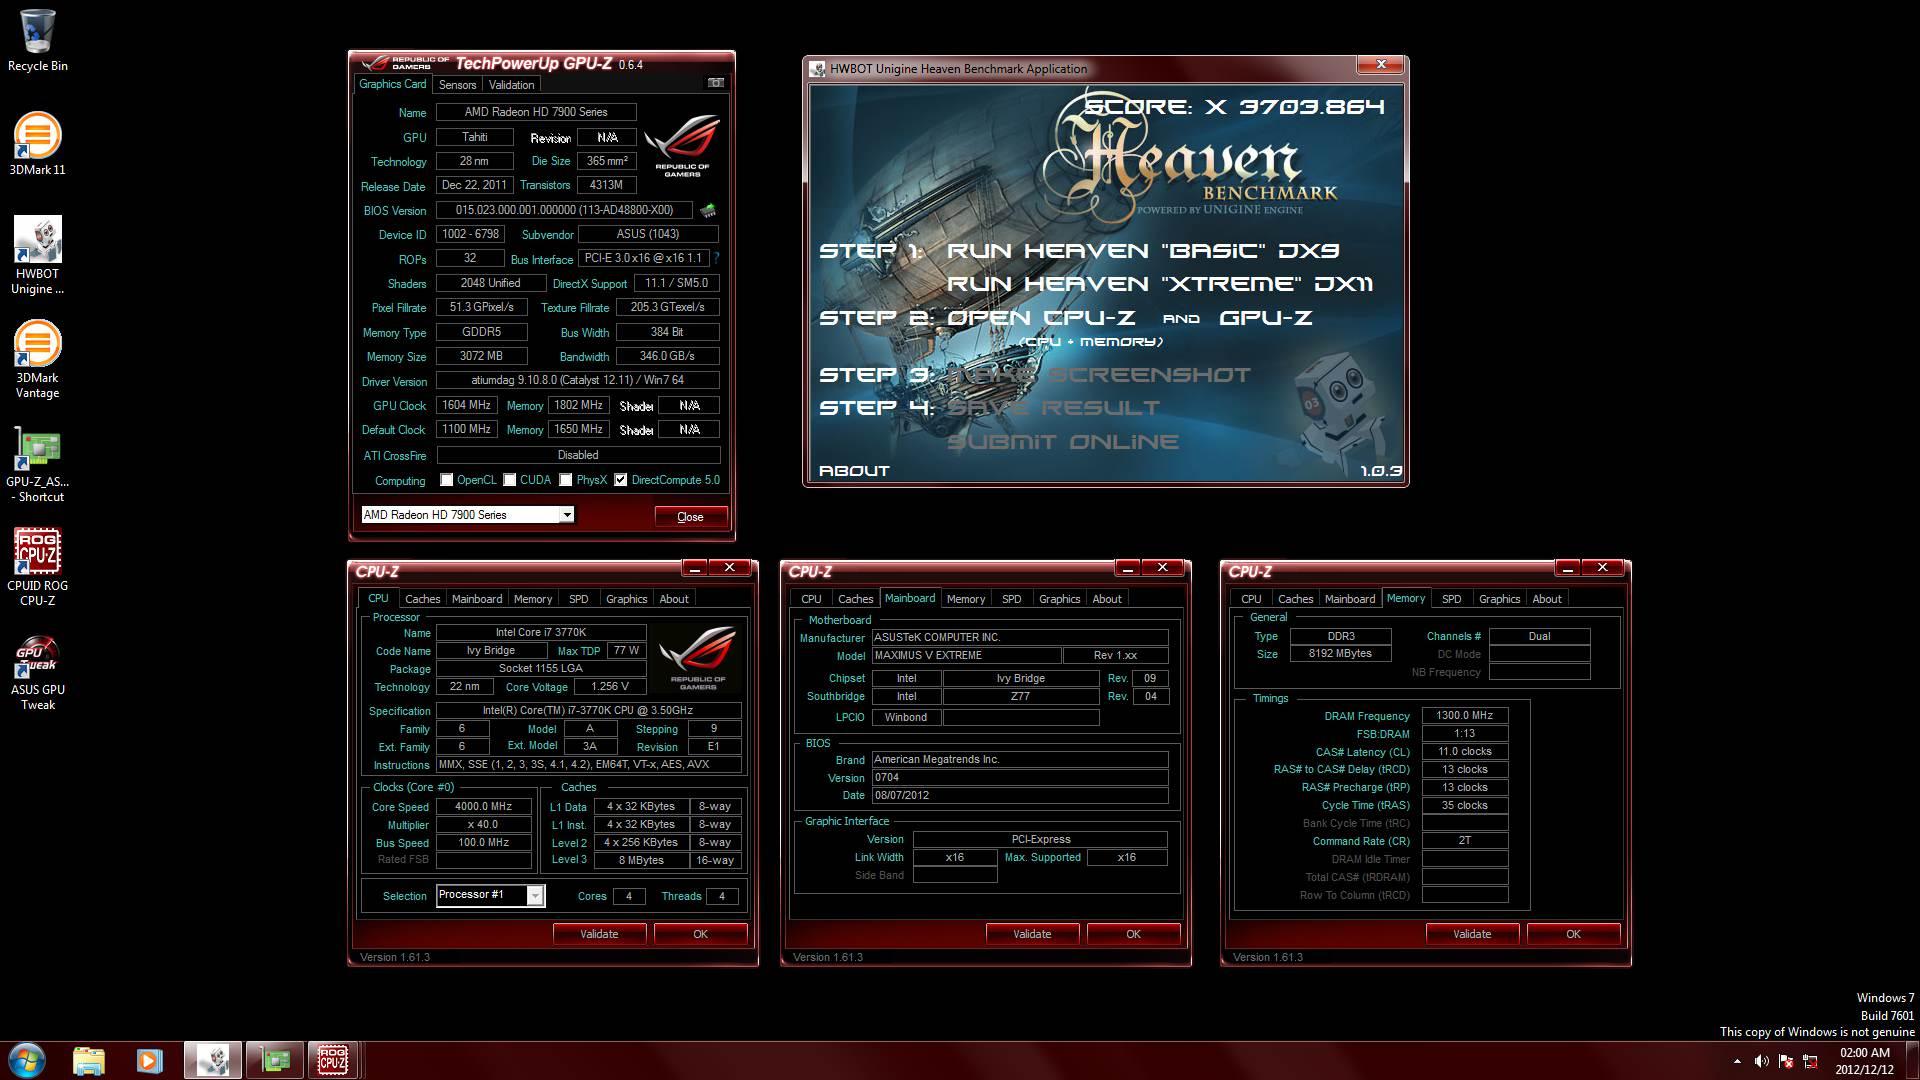Open About tab in the CPU-Z CPU window

click(674, 599)
